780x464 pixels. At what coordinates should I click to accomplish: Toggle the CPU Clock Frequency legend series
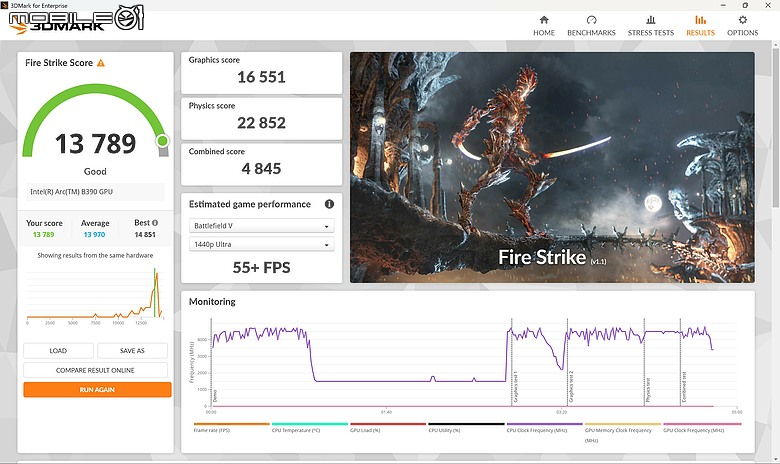pos(544,428)
